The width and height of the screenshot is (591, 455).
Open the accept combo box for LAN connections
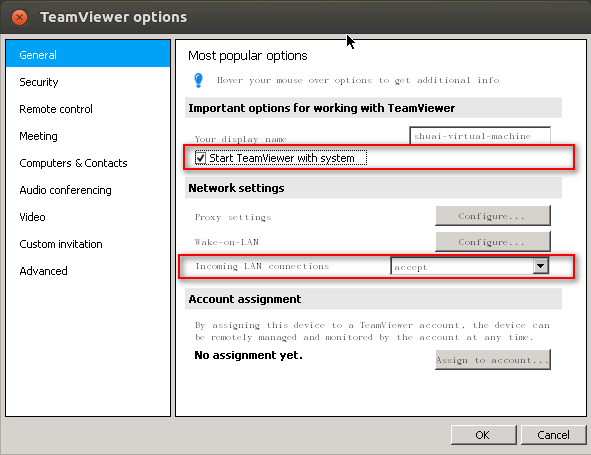tap(470, 266)
